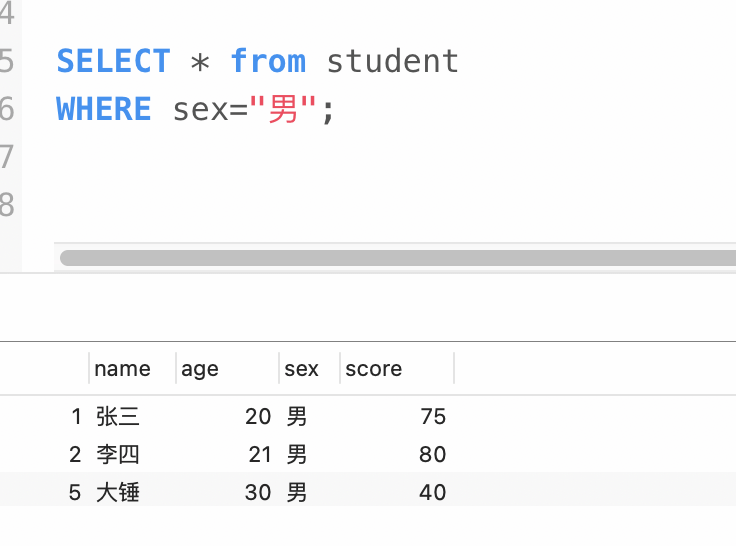Click the score cell showing 40

[432, 493]
